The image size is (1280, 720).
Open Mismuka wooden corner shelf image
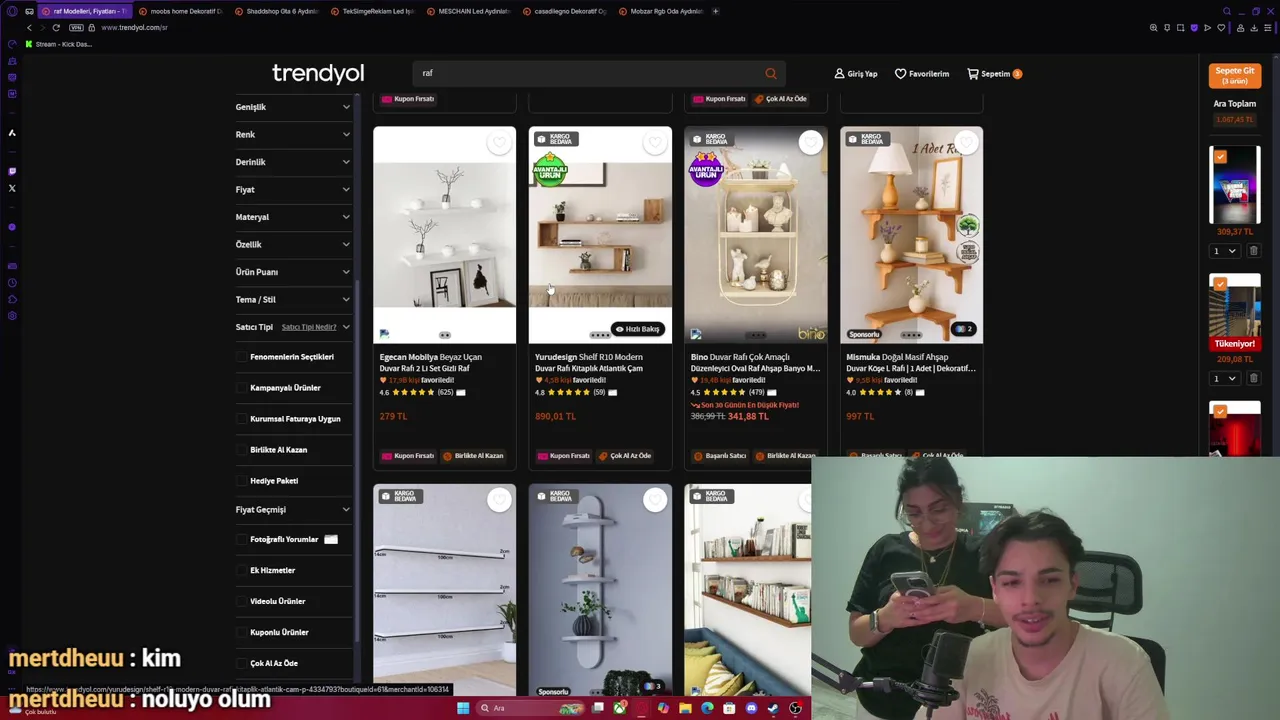click(x=912, y=235)
